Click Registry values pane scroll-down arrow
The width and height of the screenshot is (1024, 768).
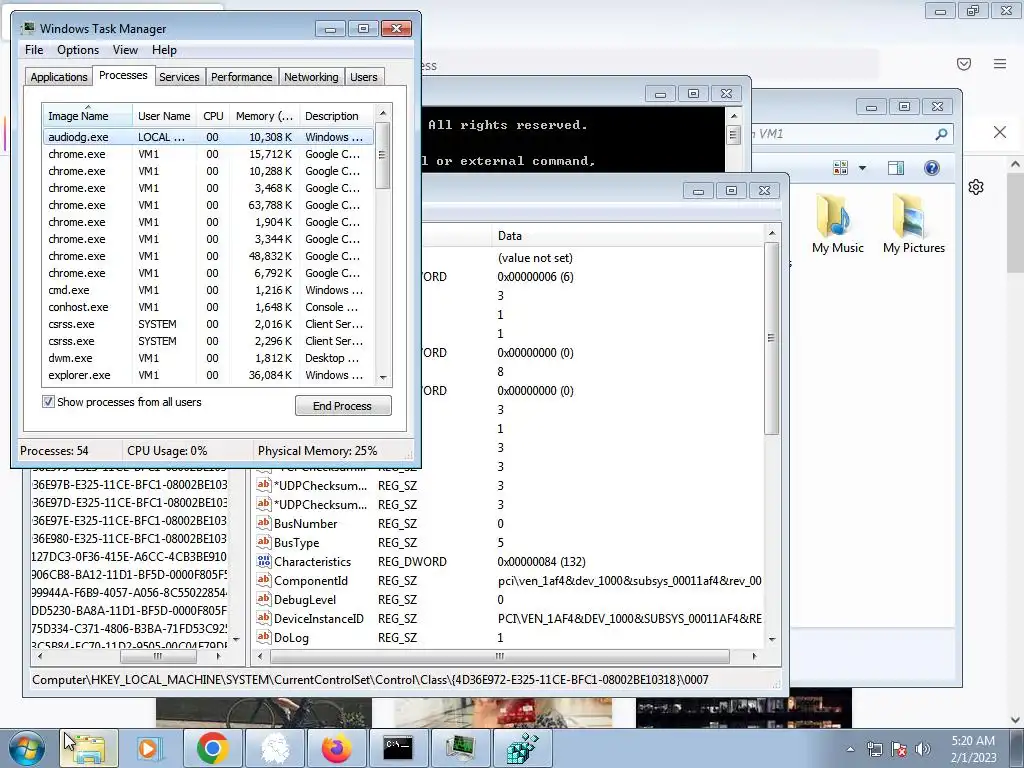pyautogui.click(x=772, y=639)
